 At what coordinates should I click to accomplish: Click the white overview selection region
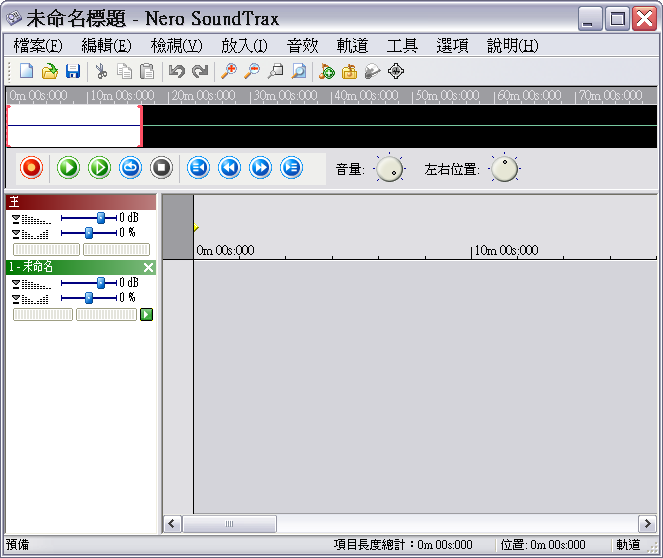click(x=74, y=126)
